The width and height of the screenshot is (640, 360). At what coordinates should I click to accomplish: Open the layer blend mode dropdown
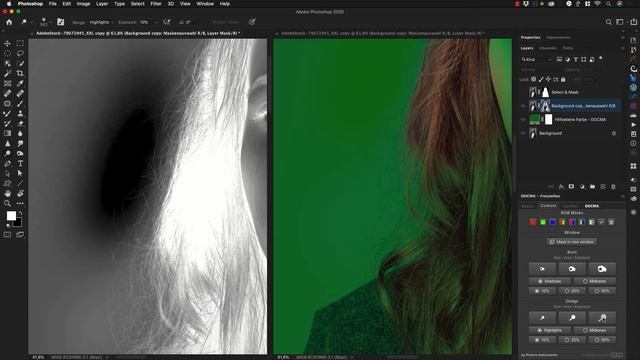click(542, 70)
